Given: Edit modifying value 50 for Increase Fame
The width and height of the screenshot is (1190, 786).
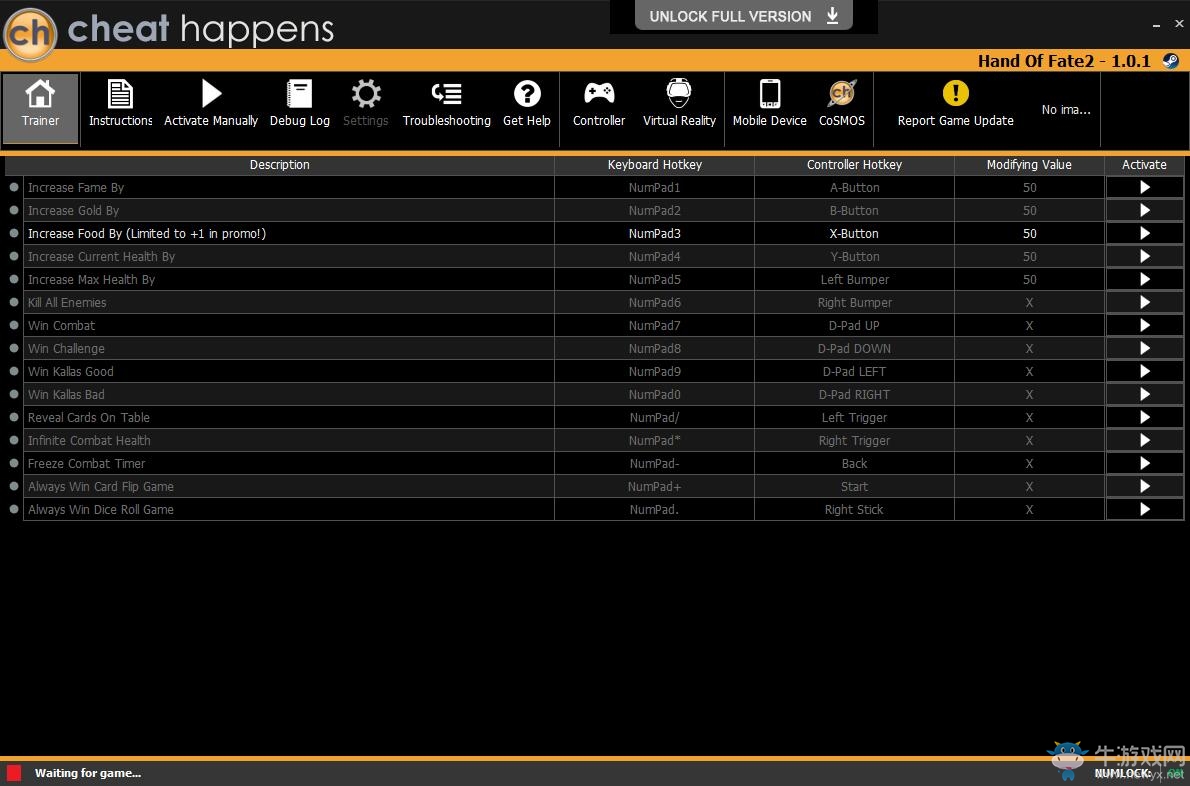Looking at the screenshot, I should [1029, 187].
